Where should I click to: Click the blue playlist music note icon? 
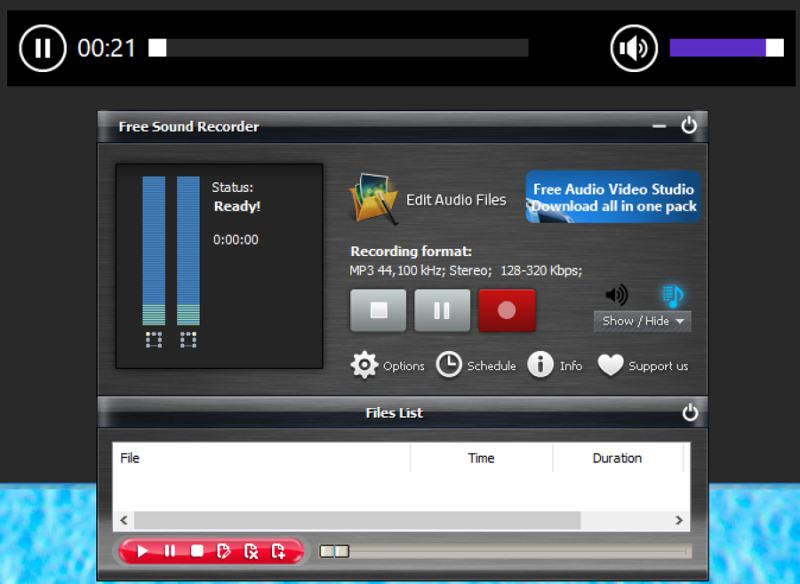(x=672, y=295)
